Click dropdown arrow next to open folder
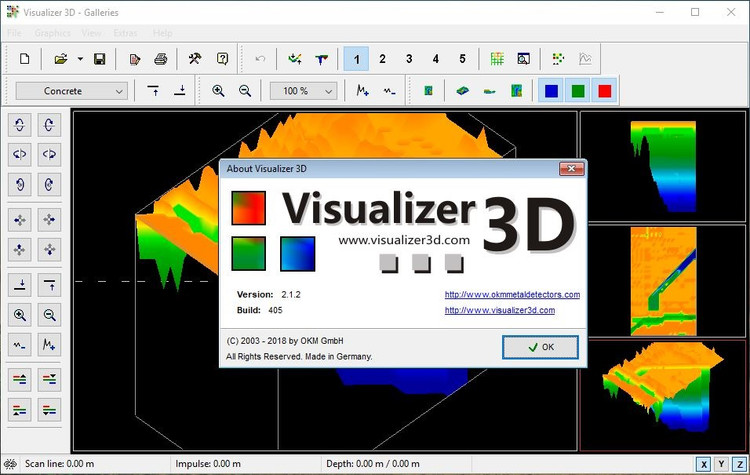The image size is (750, 475). coord(80,60)
